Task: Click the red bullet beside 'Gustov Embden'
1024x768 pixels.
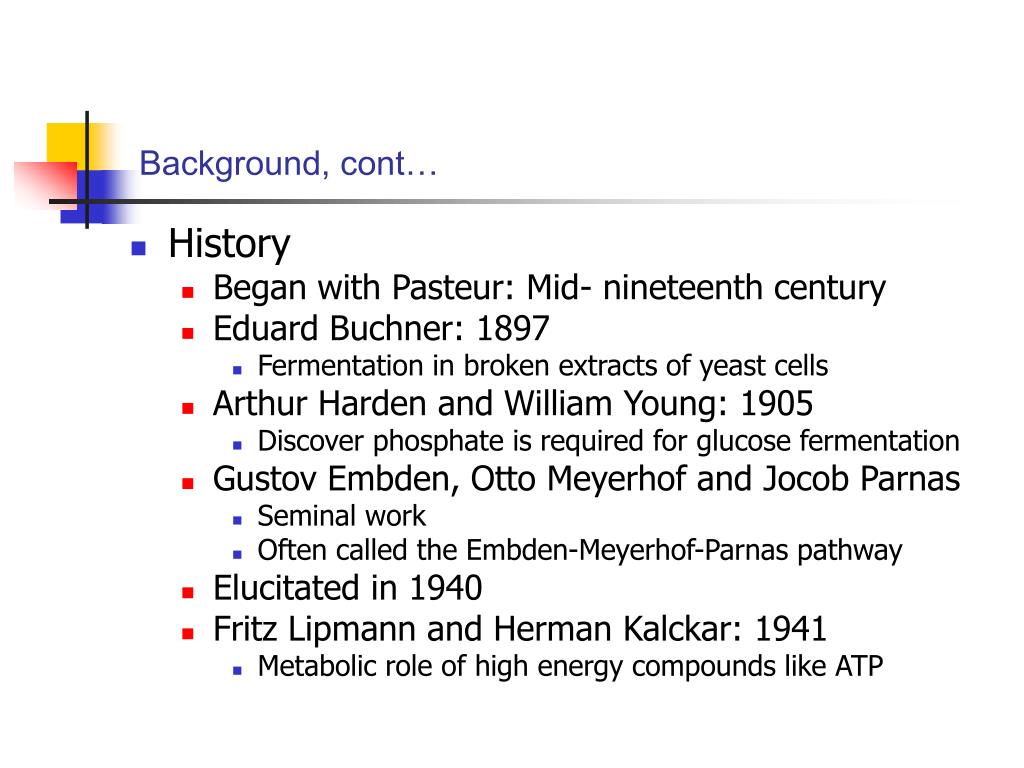Action: click(x=188, y=483)
